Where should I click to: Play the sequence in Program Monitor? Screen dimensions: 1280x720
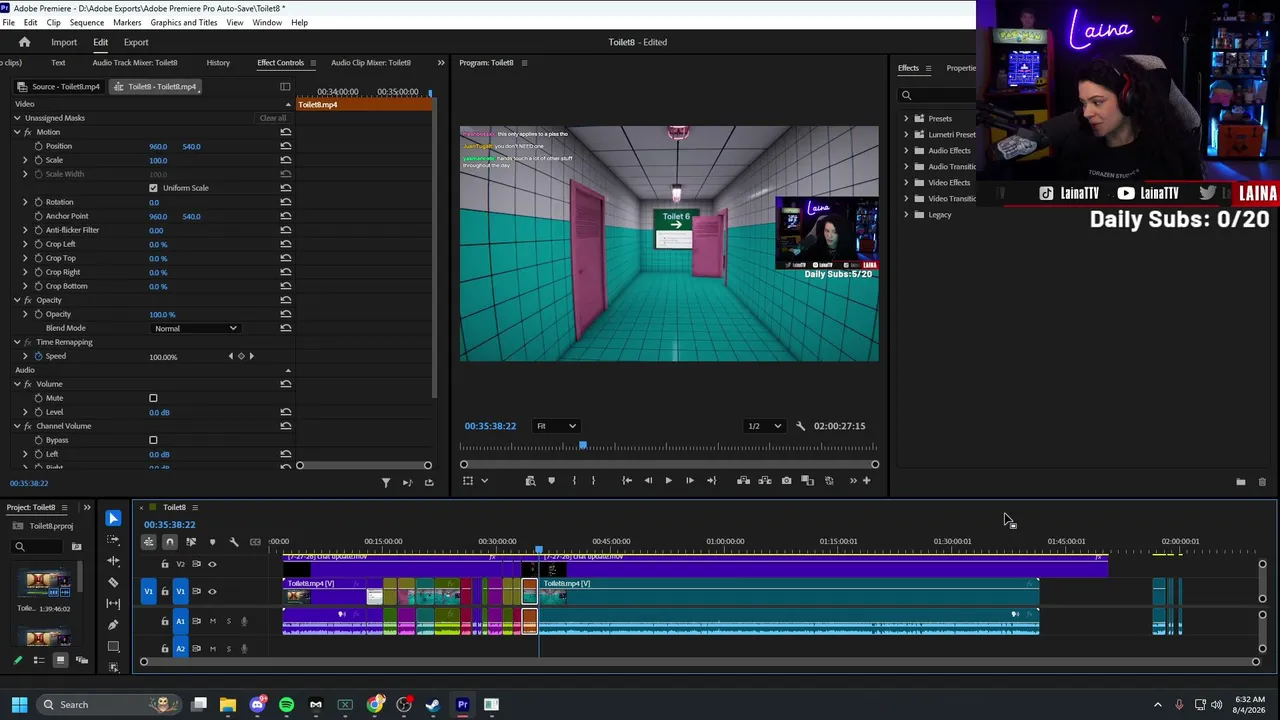pos(668,481)
